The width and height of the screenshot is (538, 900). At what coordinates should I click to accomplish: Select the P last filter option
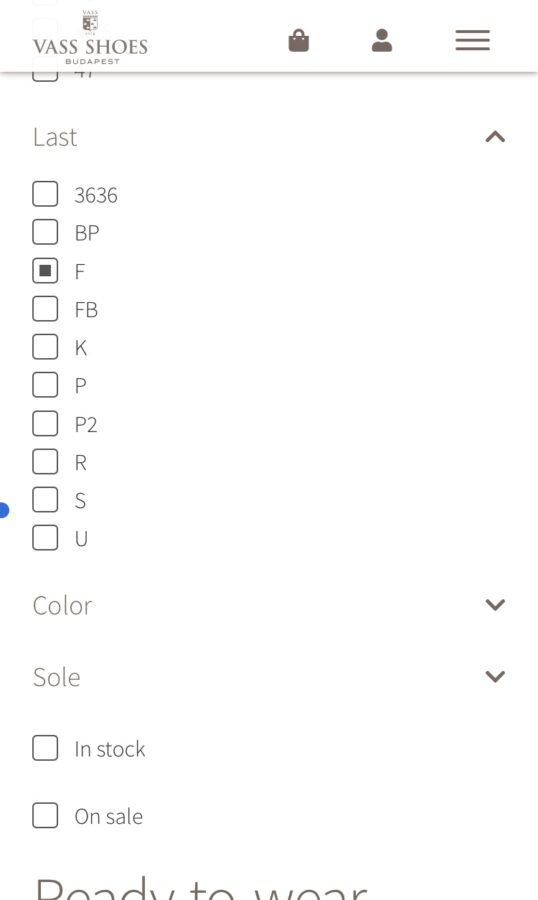45,385
